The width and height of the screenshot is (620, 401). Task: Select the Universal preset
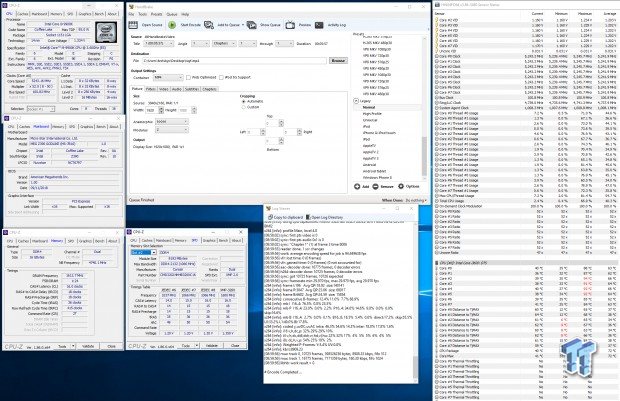370,120
